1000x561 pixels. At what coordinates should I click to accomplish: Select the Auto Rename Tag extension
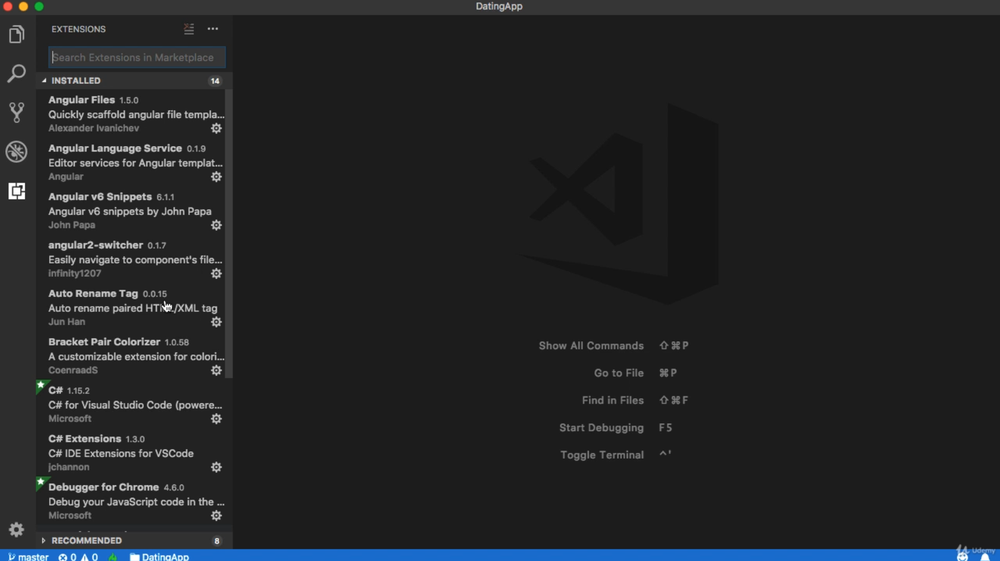[131, 307]
